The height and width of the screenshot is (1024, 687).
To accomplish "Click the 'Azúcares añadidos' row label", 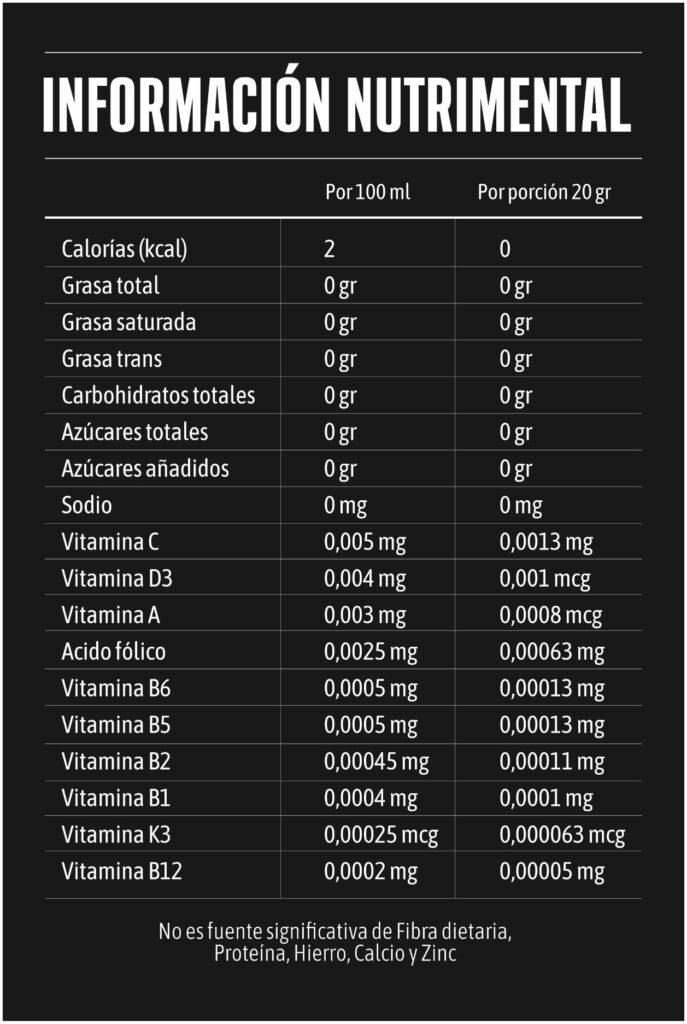I will click(x=145, y=469).
